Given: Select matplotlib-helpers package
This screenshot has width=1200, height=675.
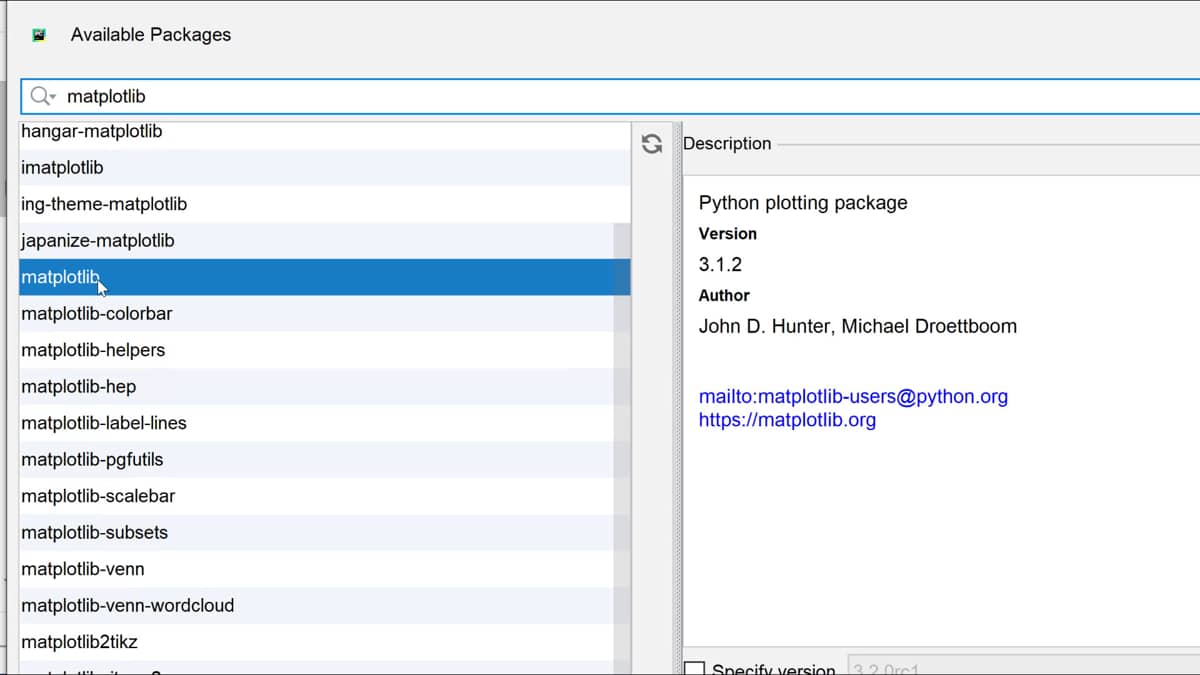Looking at the screenshot, I should click(325, 350).
